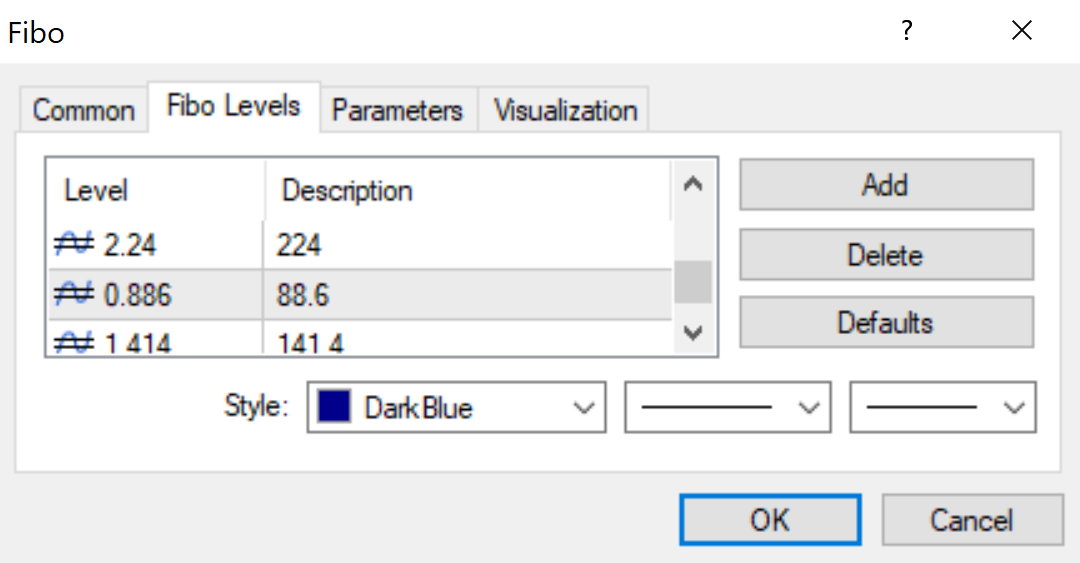Image resolution: width=1080 pixels, height=563 pixels.
Task: Switch to the Common tab
Action: coord(83,110)
